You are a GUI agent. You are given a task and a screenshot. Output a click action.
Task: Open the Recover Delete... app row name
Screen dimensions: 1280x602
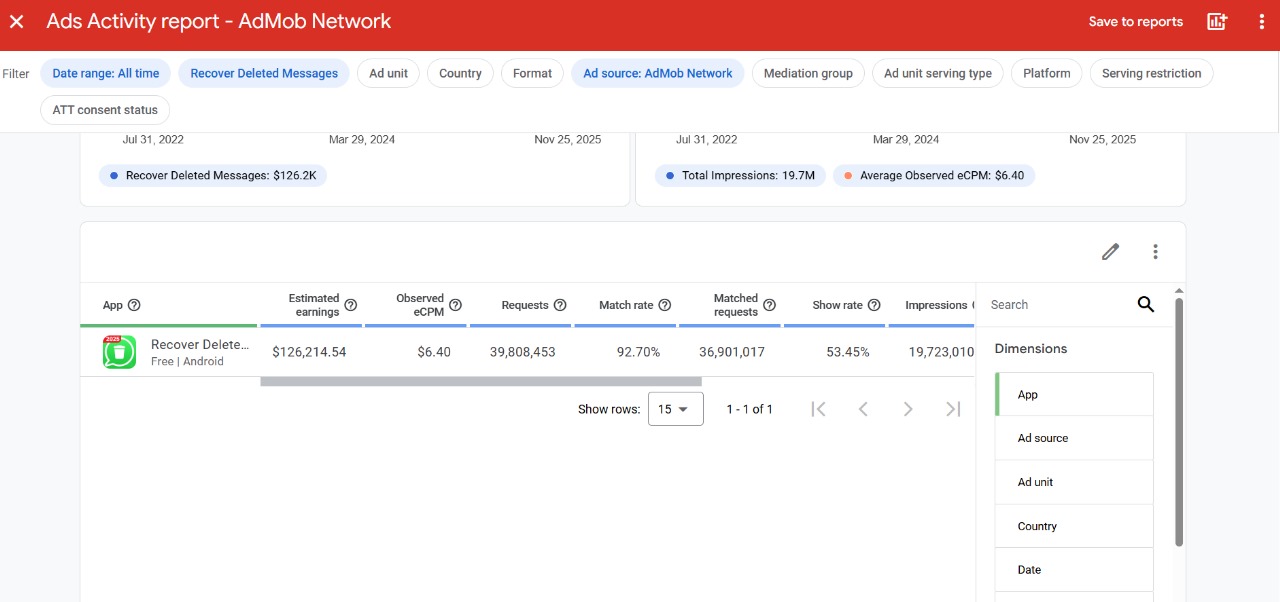199,344
